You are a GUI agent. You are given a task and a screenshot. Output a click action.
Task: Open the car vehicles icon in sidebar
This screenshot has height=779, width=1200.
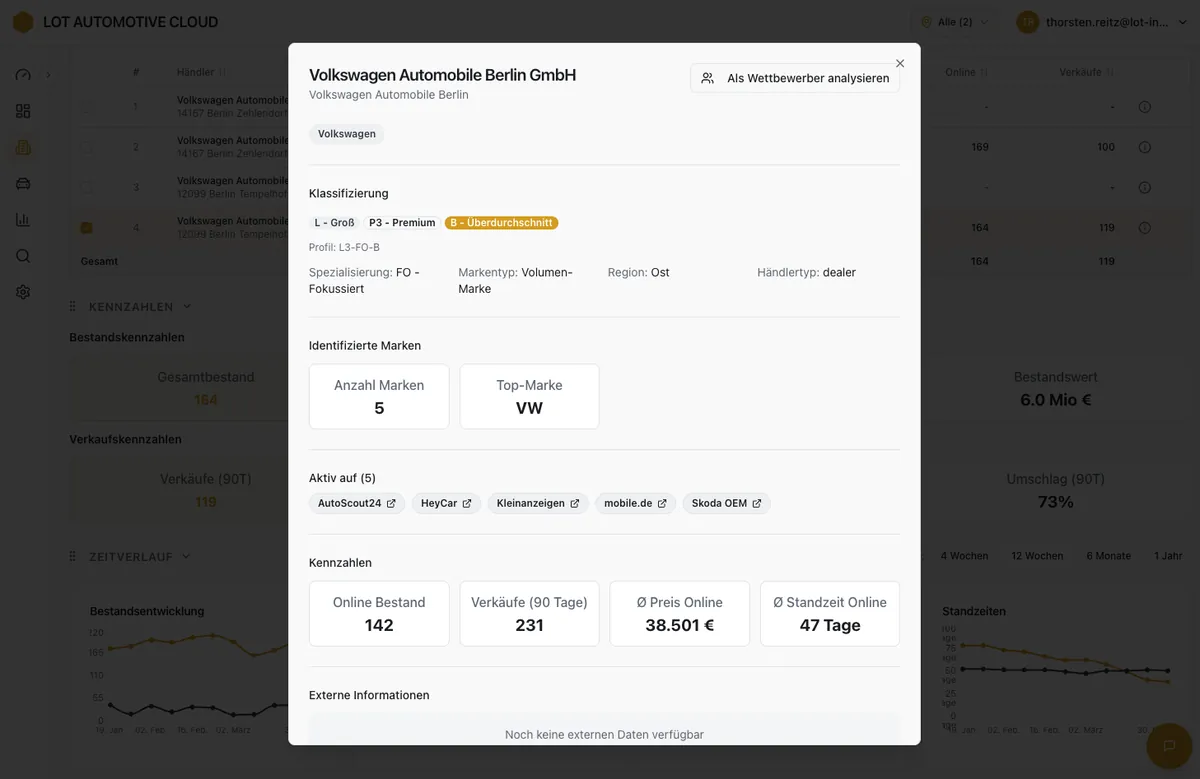coord(23,183)
